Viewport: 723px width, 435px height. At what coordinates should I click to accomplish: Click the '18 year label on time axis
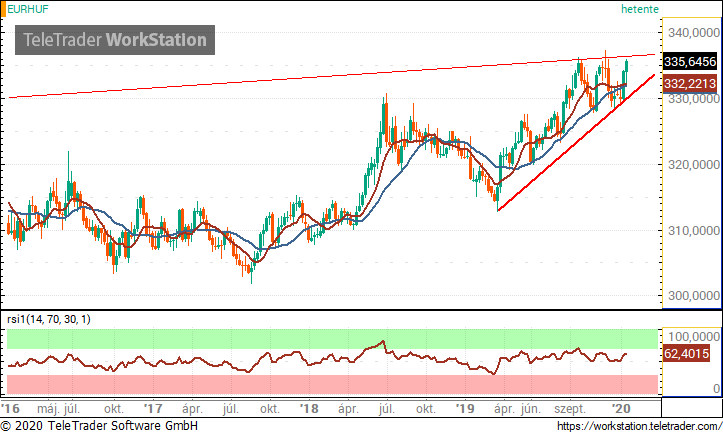tap(309, 409)
